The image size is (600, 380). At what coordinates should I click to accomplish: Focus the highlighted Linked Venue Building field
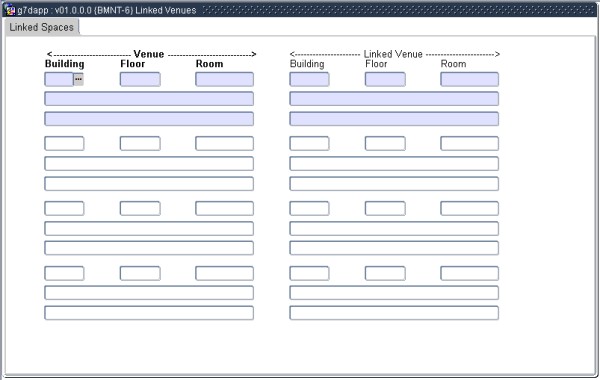[309, 79]
